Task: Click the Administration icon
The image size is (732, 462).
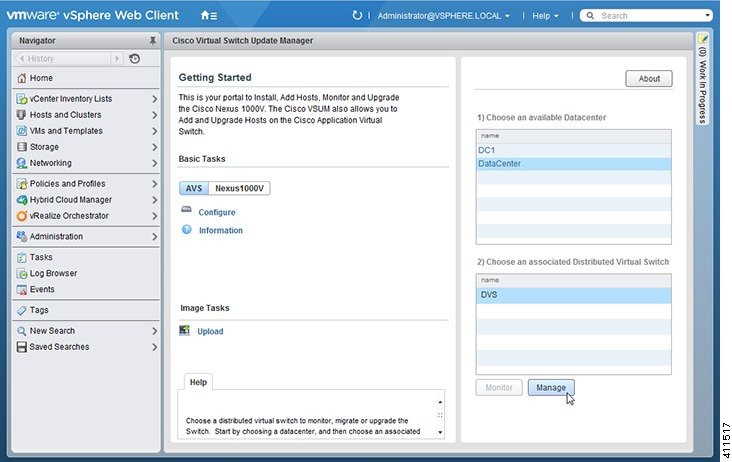Action: 21,237
